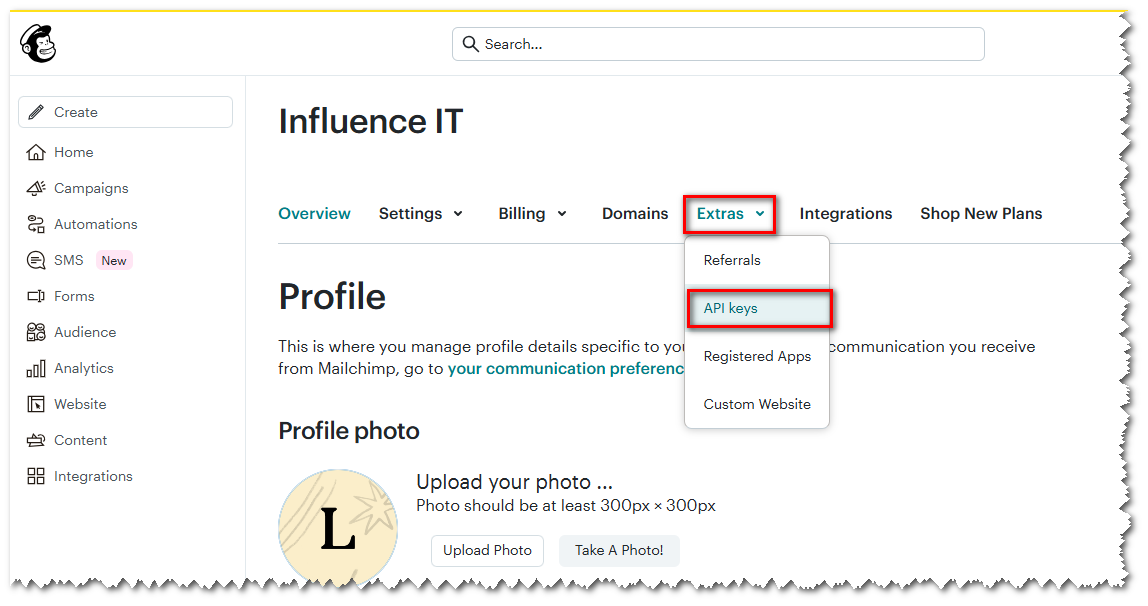The width and height of the screenshot is (1148, 606).
Task: Click the Take A Photo! button
Action: point(619,550)
